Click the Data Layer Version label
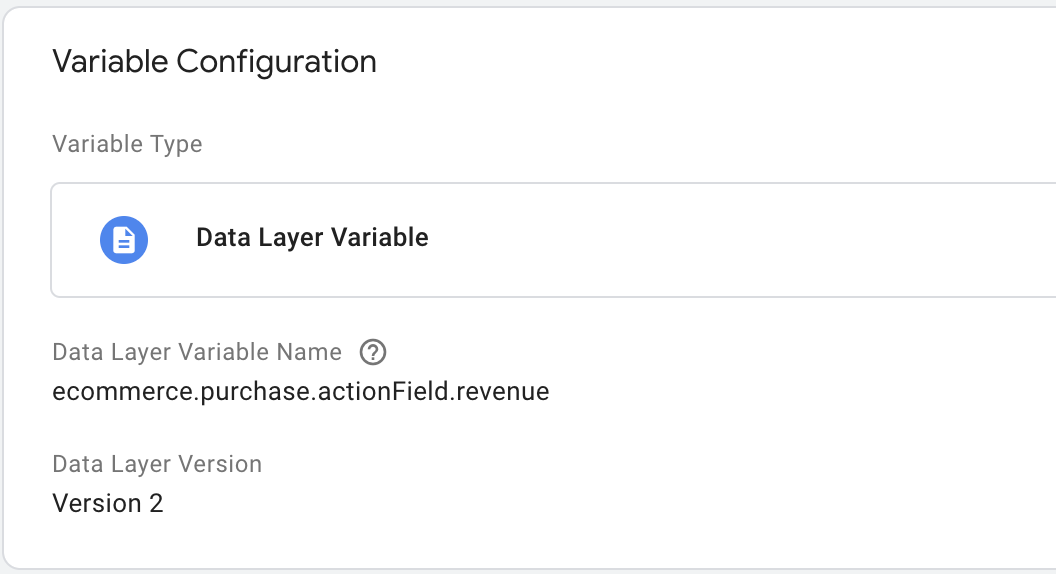 pyautogui.click(x=157, y=464)
